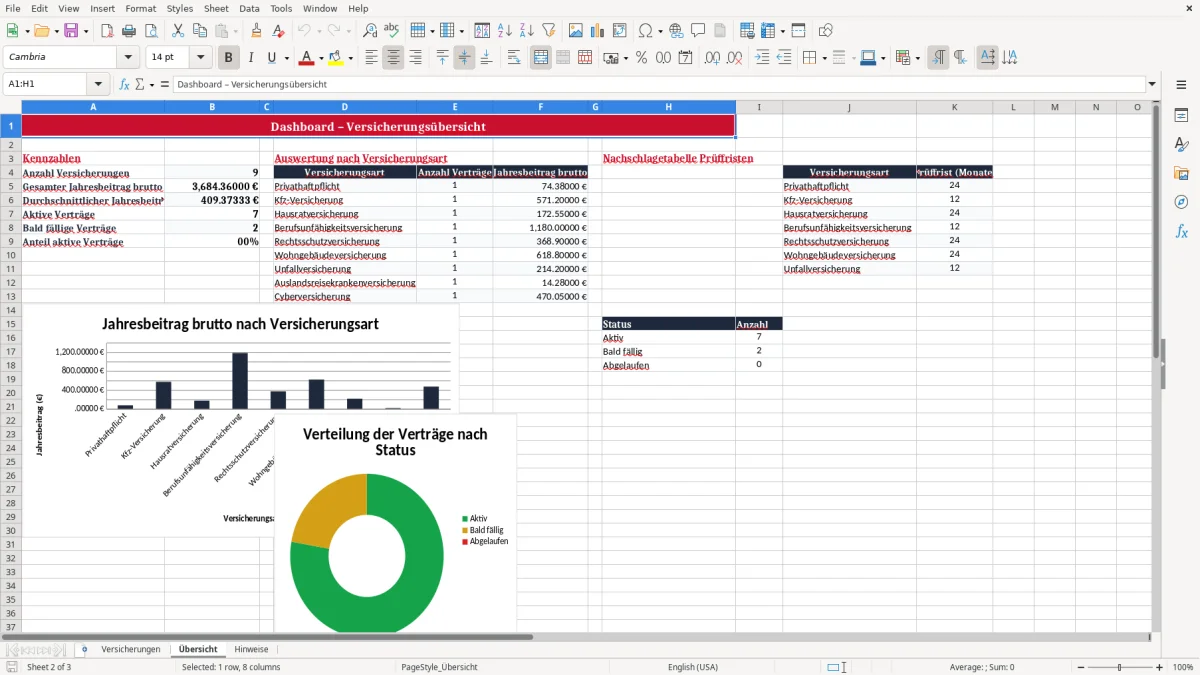Open Find & Replace icon
Viewport: 1200px width, 675px height.
[x=370, y=31]
